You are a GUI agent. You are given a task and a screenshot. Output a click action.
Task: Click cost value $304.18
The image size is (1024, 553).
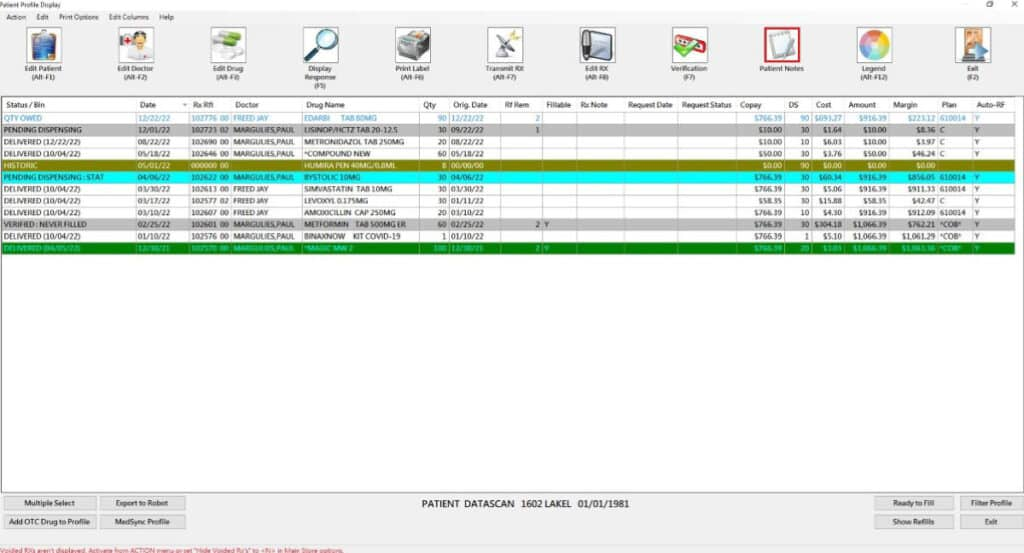(x=827, y=224)
